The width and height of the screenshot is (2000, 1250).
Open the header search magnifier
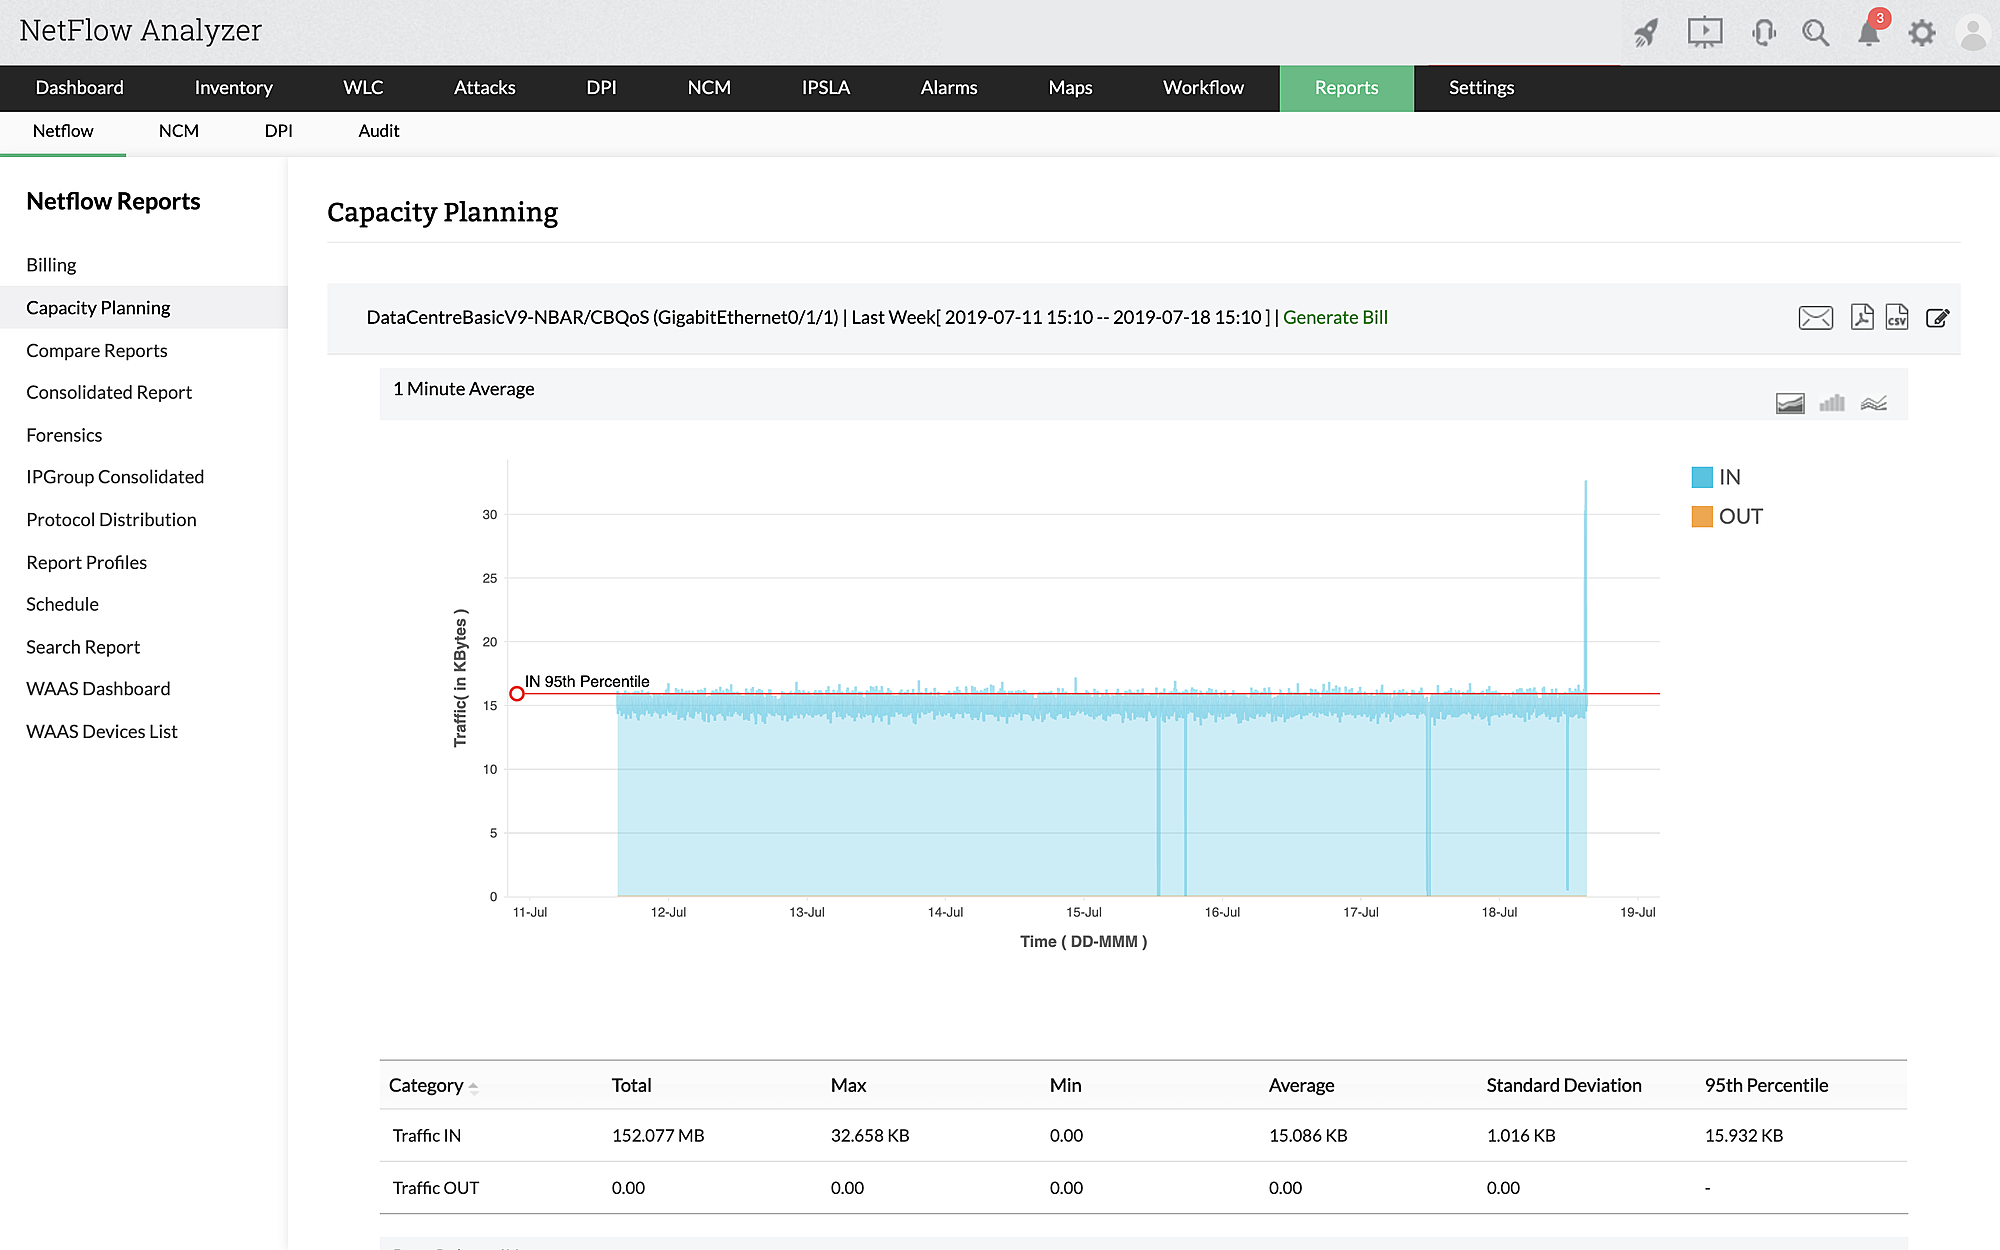tap(1815, 33)
